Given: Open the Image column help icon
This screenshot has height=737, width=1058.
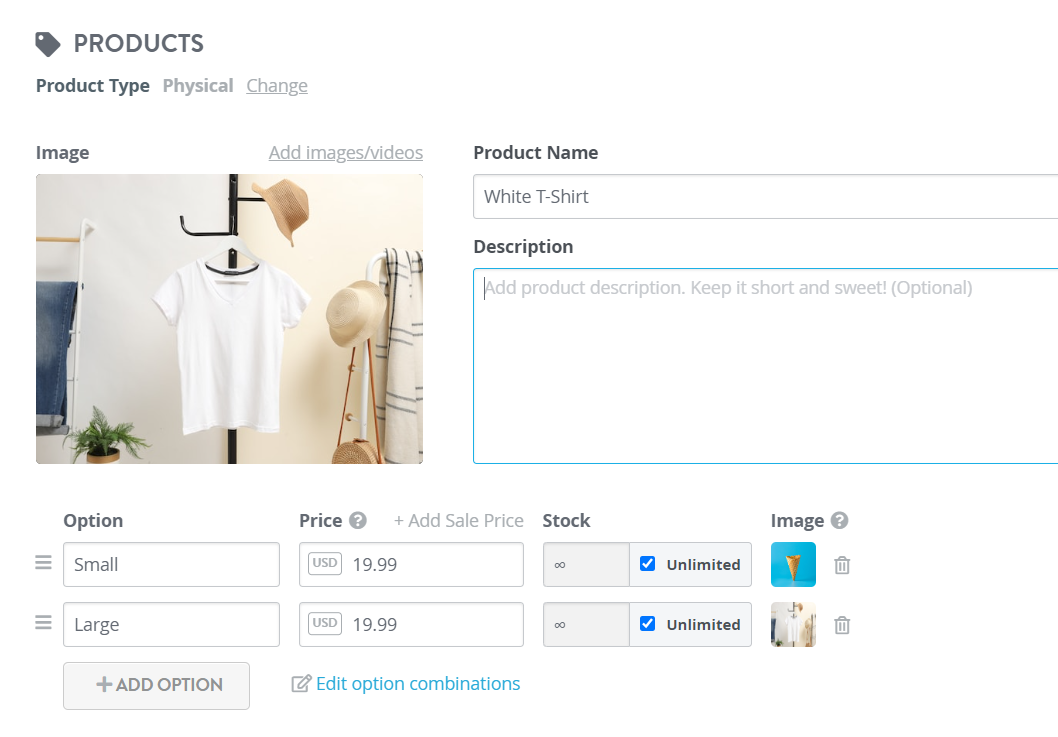Looking at the screenshot, I should pyautogui.click(x=839, y=520).
